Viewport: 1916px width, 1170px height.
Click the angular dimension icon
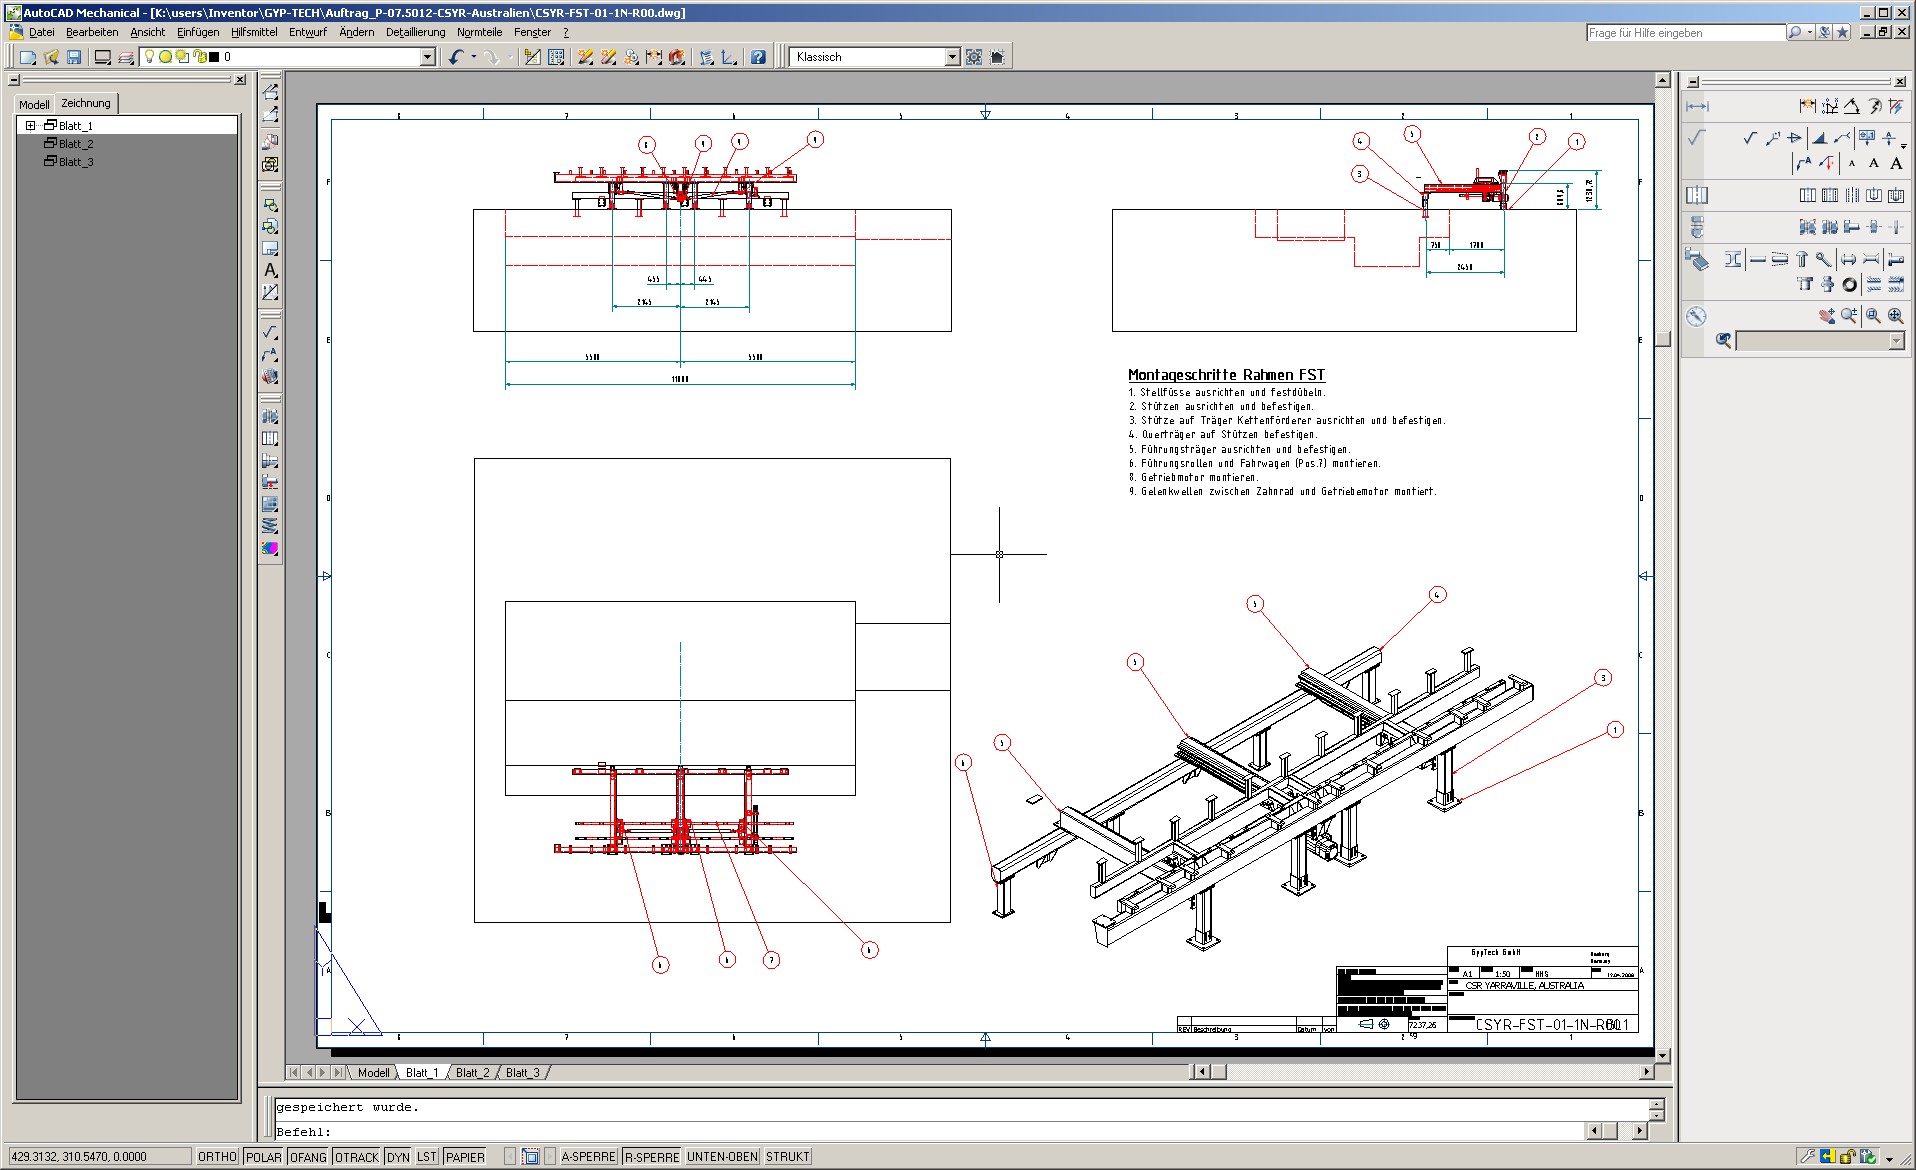[x=1852, y=106]
